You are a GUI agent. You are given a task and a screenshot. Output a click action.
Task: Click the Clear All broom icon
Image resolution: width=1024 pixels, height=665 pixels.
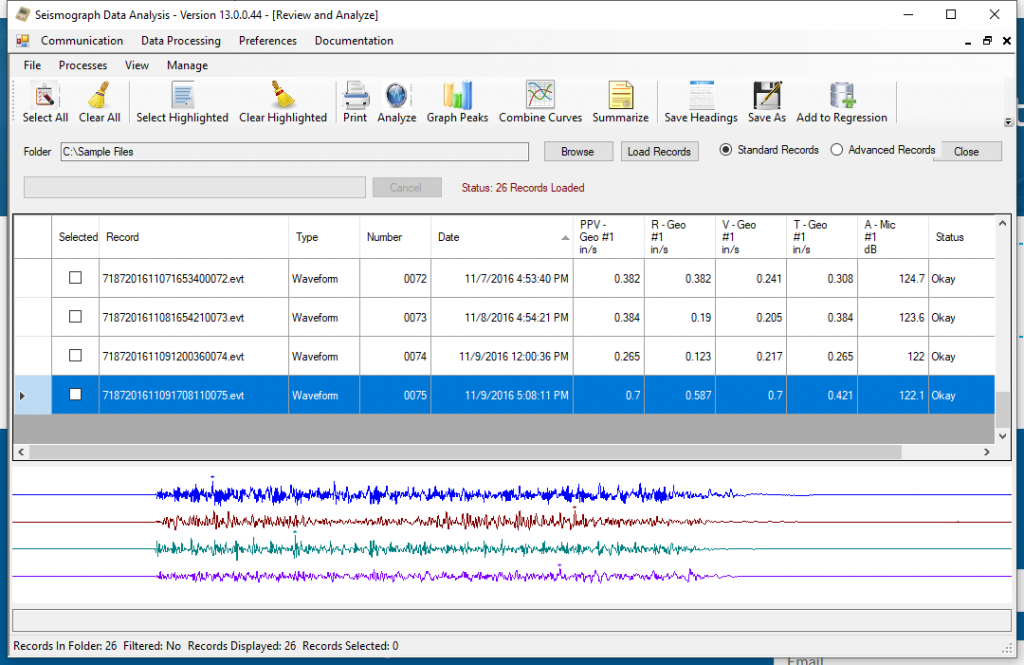pyautogui.click(x=99, y=100)
